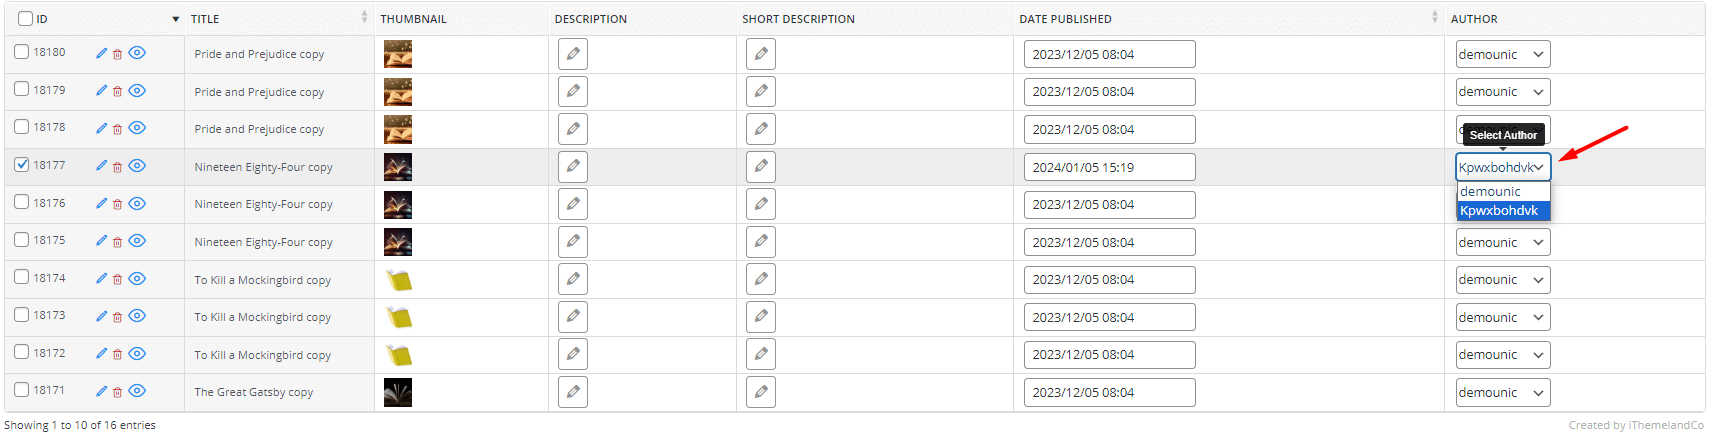Edit post 18171 using the pencil icon
Screen dimensions: 1719x436
click(x=101, y=391)
